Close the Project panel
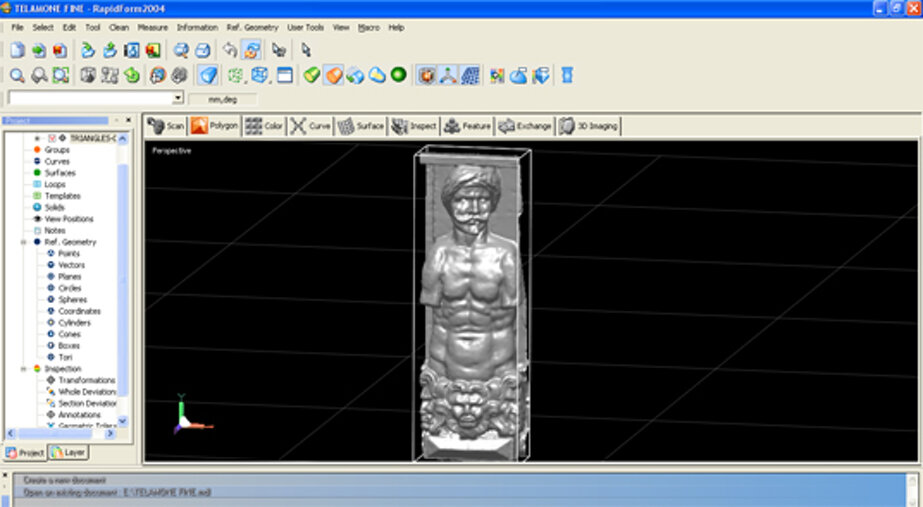Viewport: 923px width, 507px height. [127, 120]
